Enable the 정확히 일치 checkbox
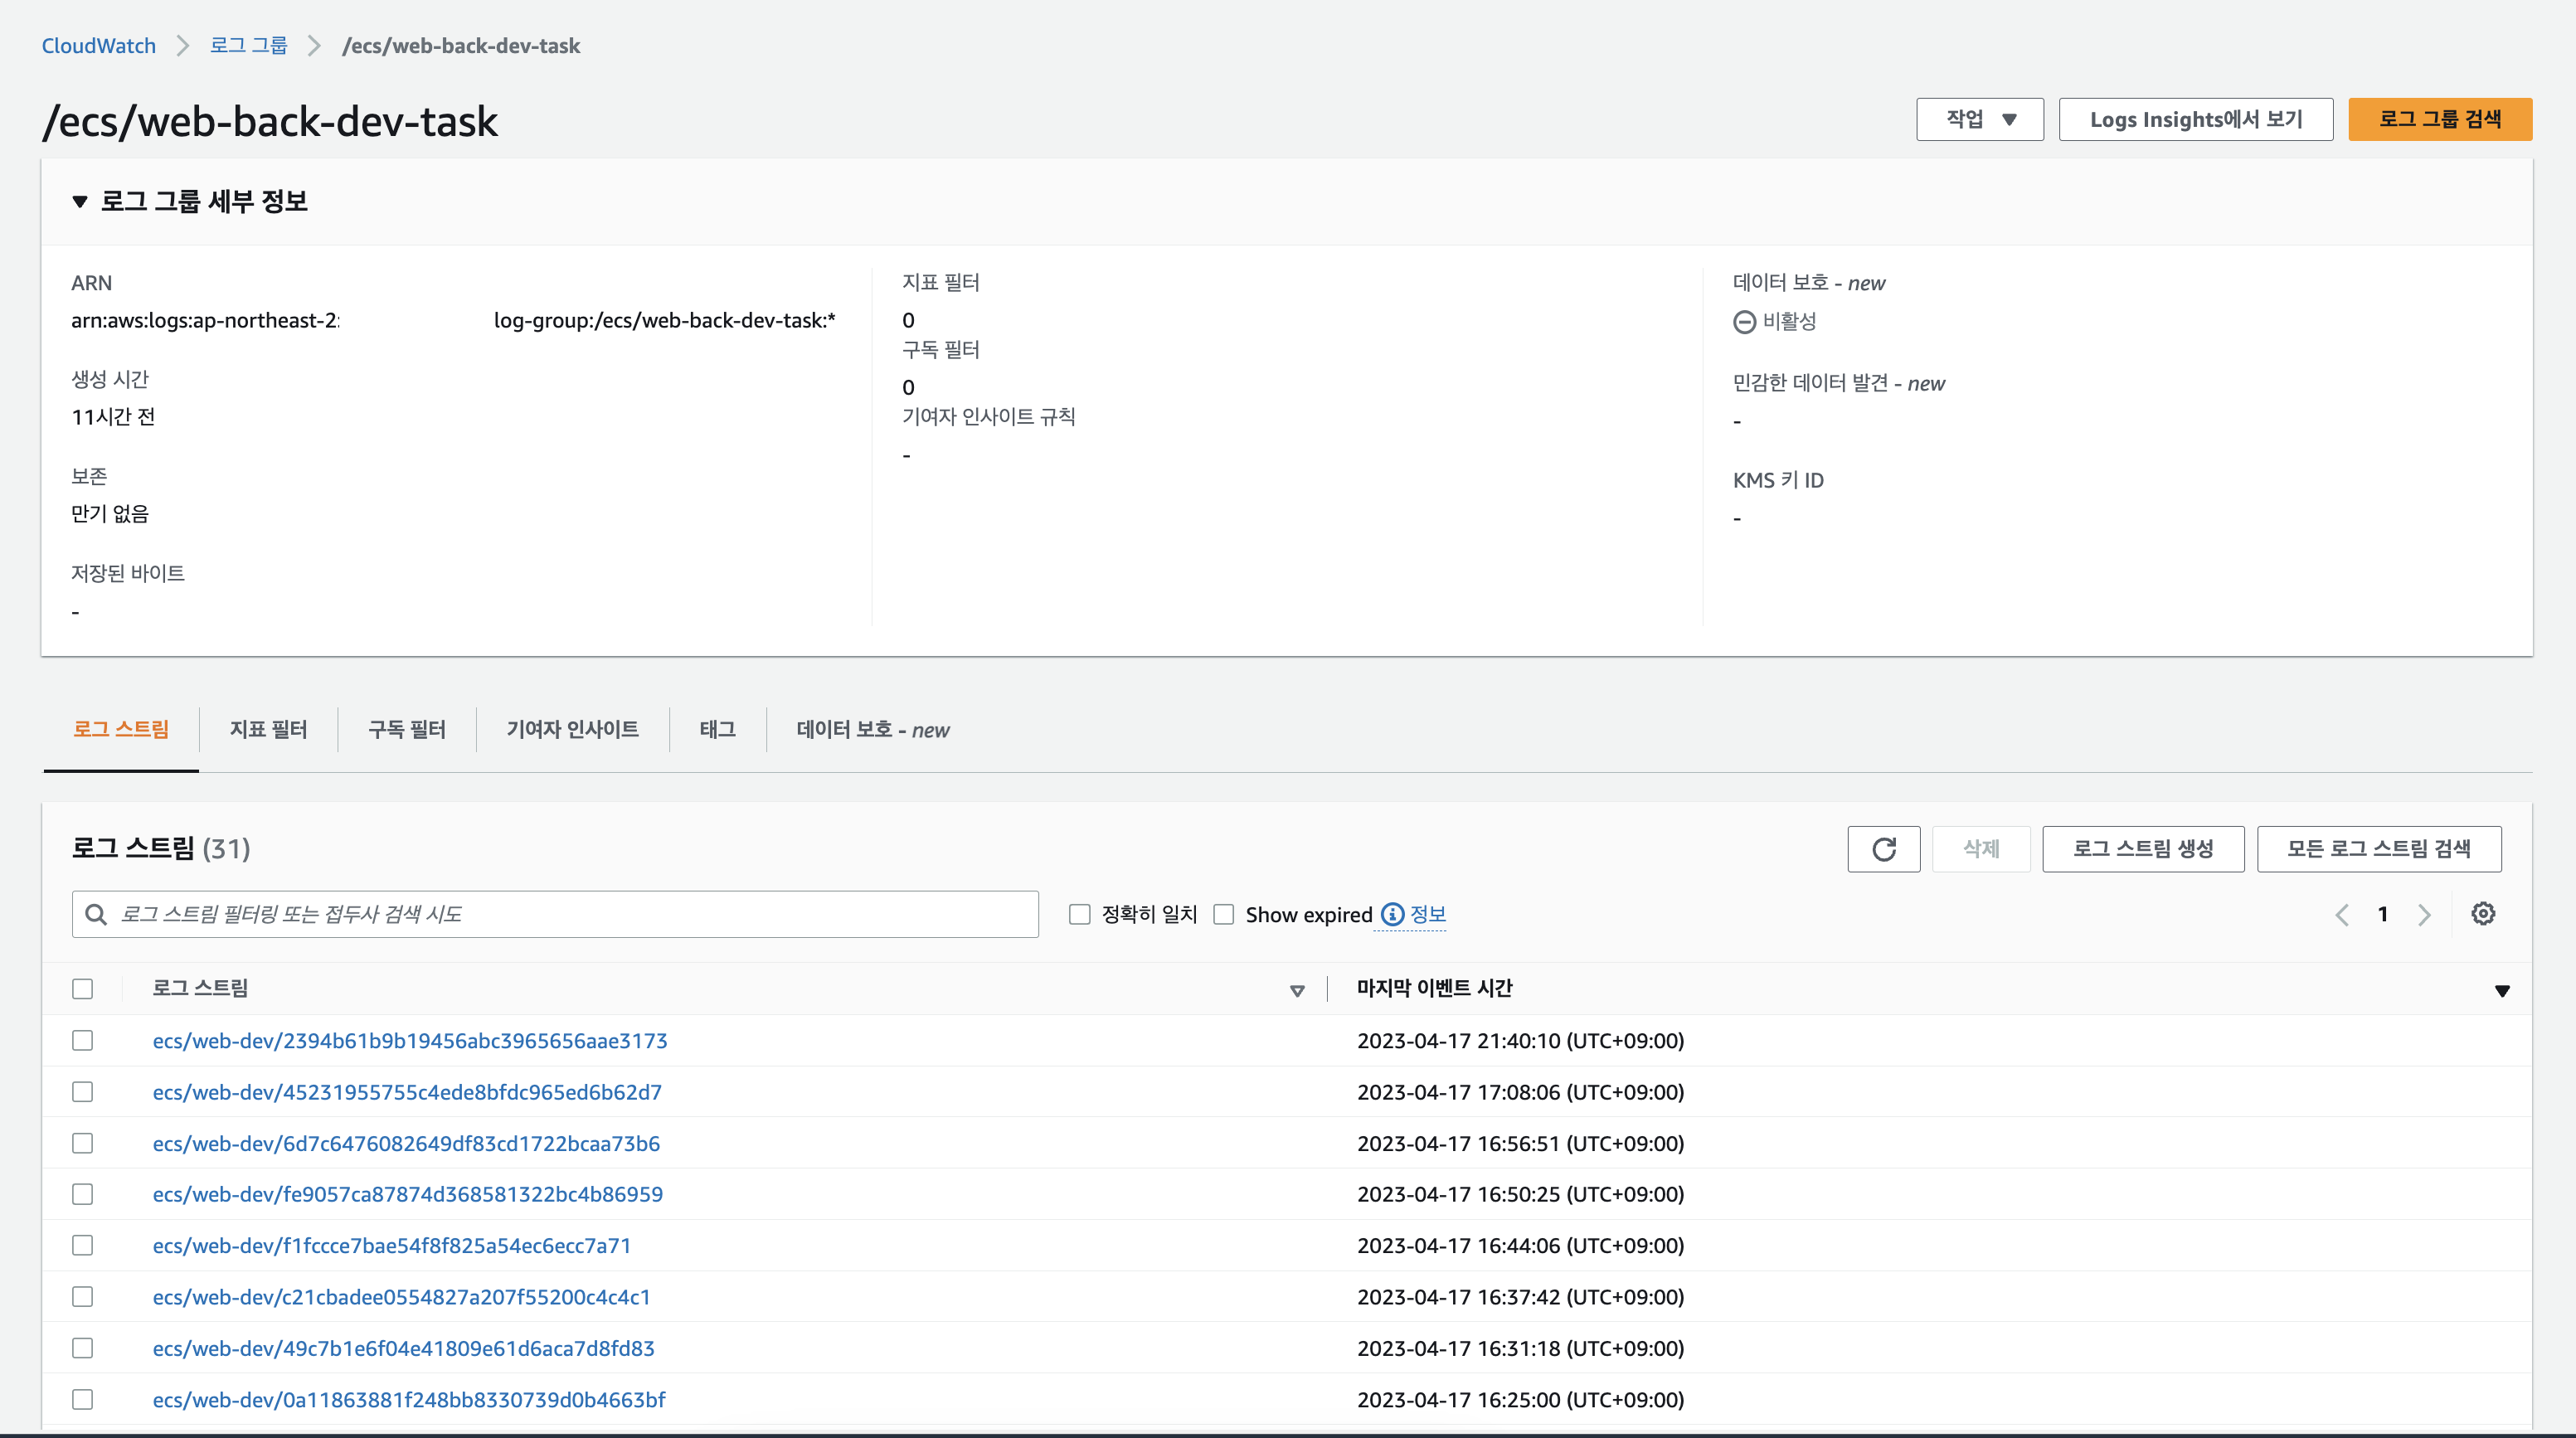Image resolution: width=2576 pixels, height=1438 pixels. coord(1079,915)
